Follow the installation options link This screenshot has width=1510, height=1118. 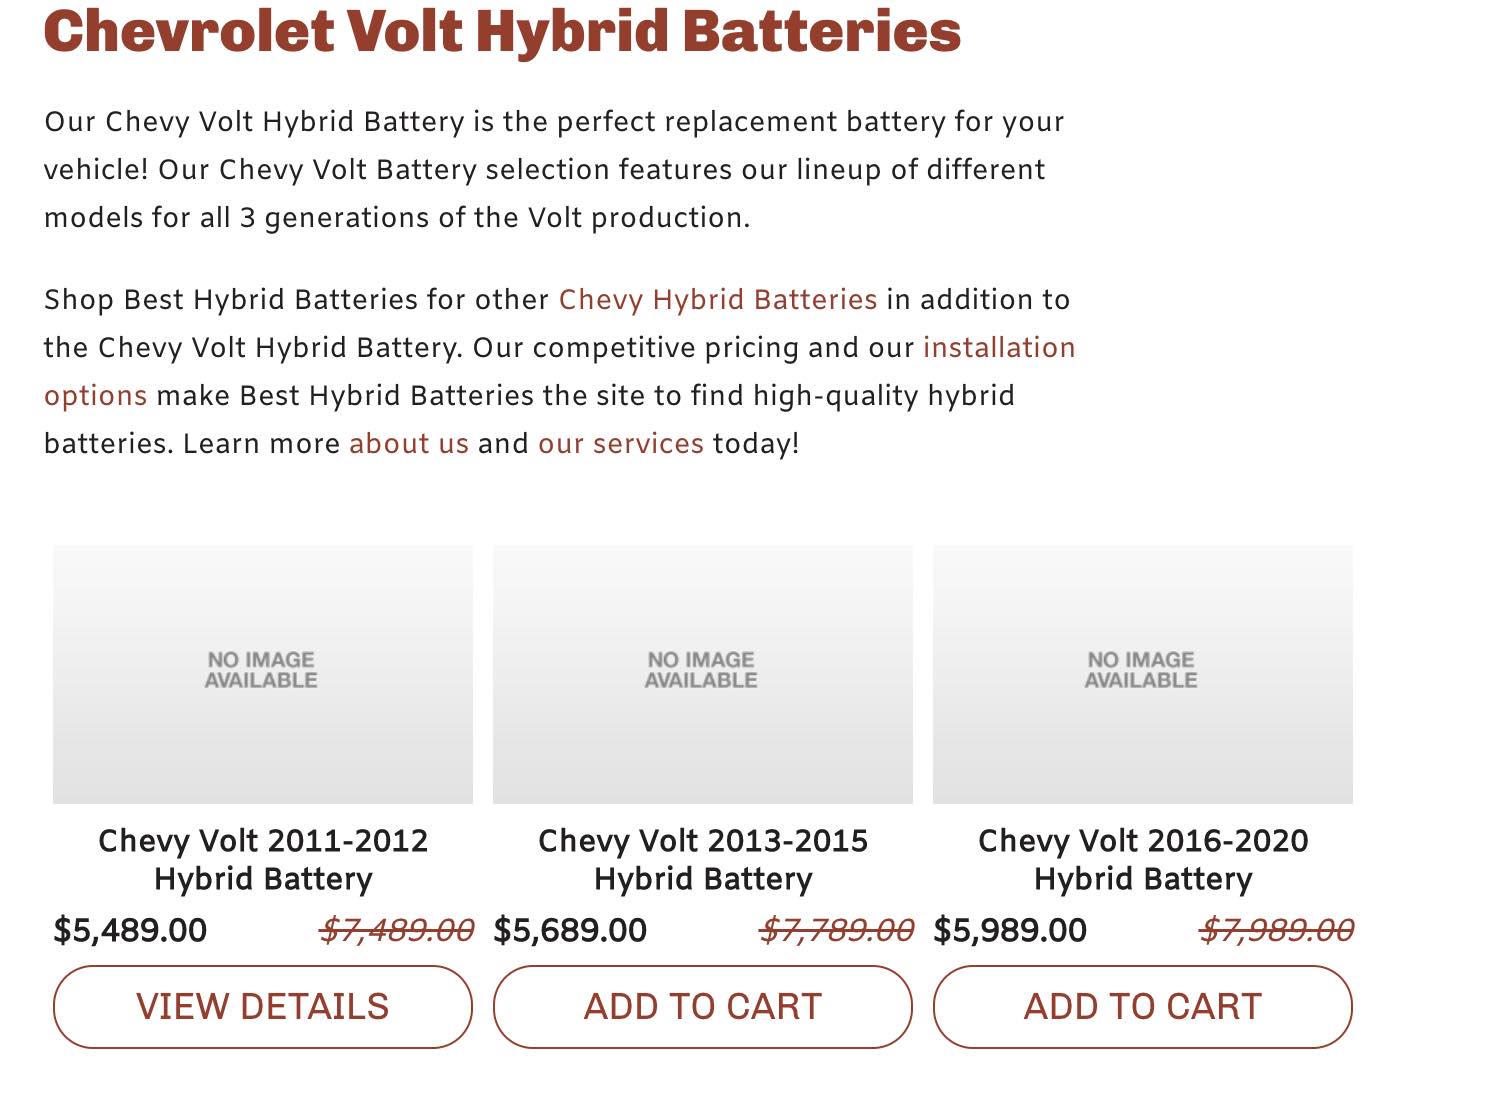998,348
